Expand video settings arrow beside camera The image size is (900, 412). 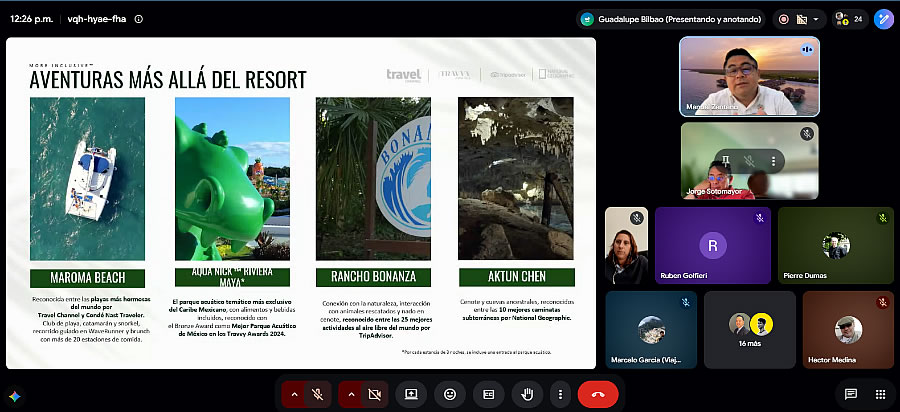tap(351, 394)
